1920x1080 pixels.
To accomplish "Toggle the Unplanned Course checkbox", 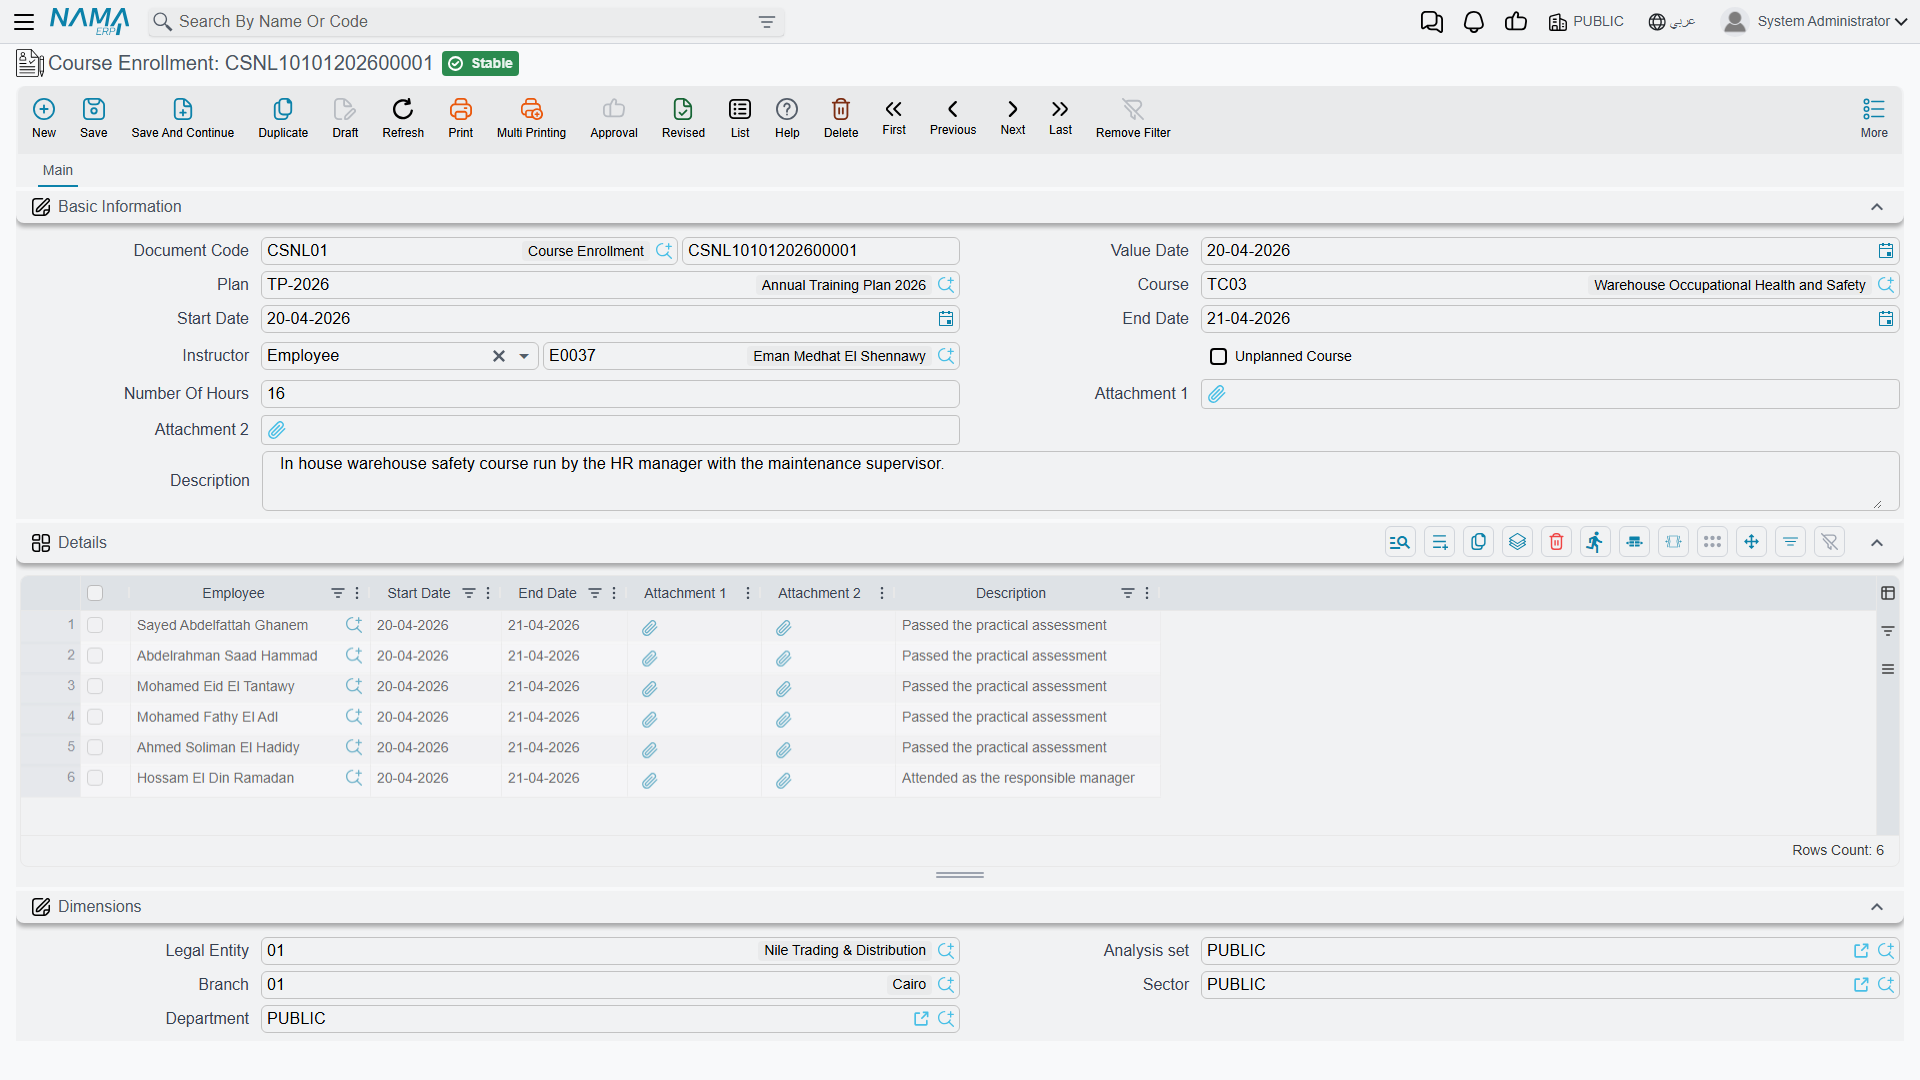I will pos(1218,356).
